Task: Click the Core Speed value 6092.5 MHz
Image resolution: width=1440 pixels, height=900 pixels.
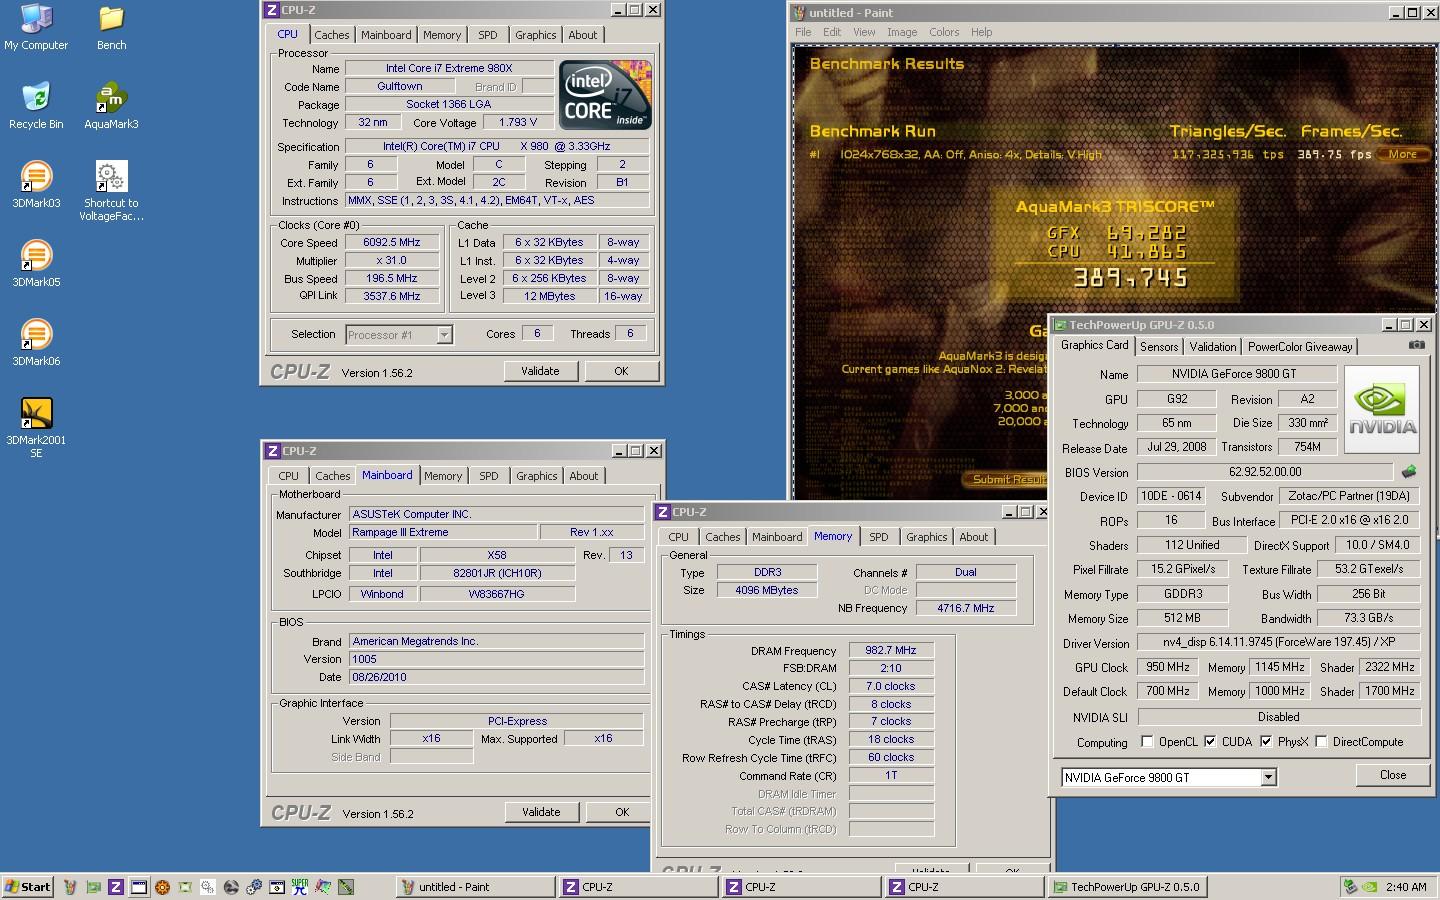Action: [x=392, y=242]
